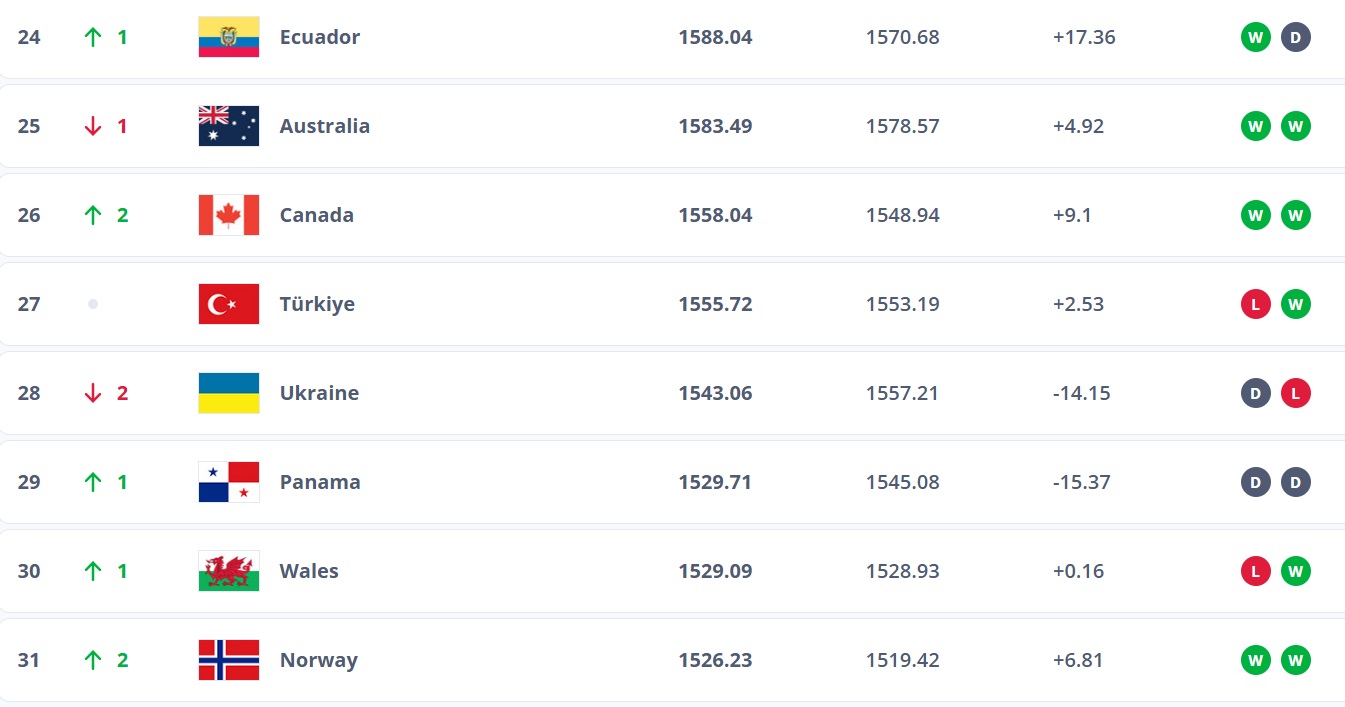Click Panama's total points 1529.71
The width and height of the screenshot is (1345, 707).
715,482
